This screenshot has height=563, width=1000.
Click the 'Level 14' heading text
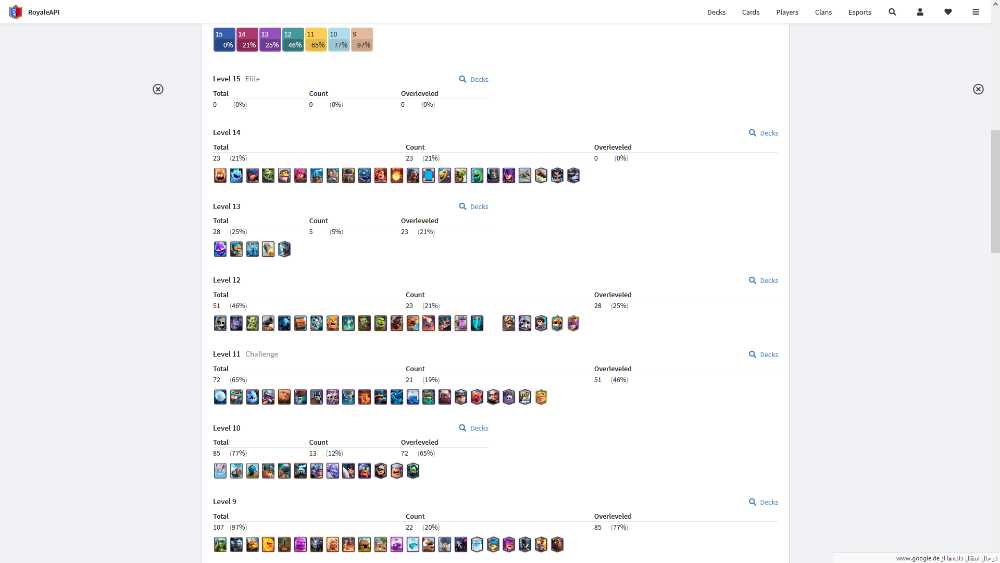[226, 133]
